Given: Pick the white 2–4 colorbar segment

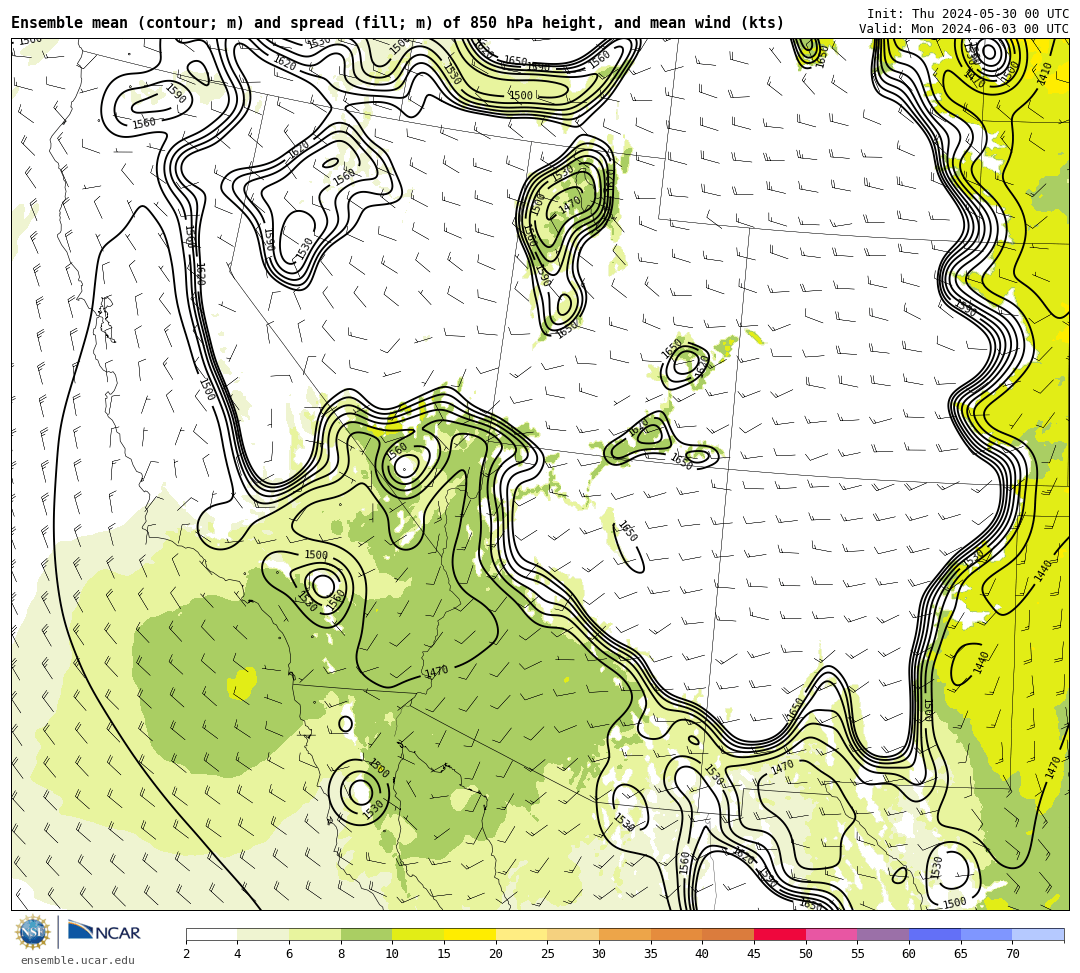Looking at the screenshot, I should (x=211, y=934).
